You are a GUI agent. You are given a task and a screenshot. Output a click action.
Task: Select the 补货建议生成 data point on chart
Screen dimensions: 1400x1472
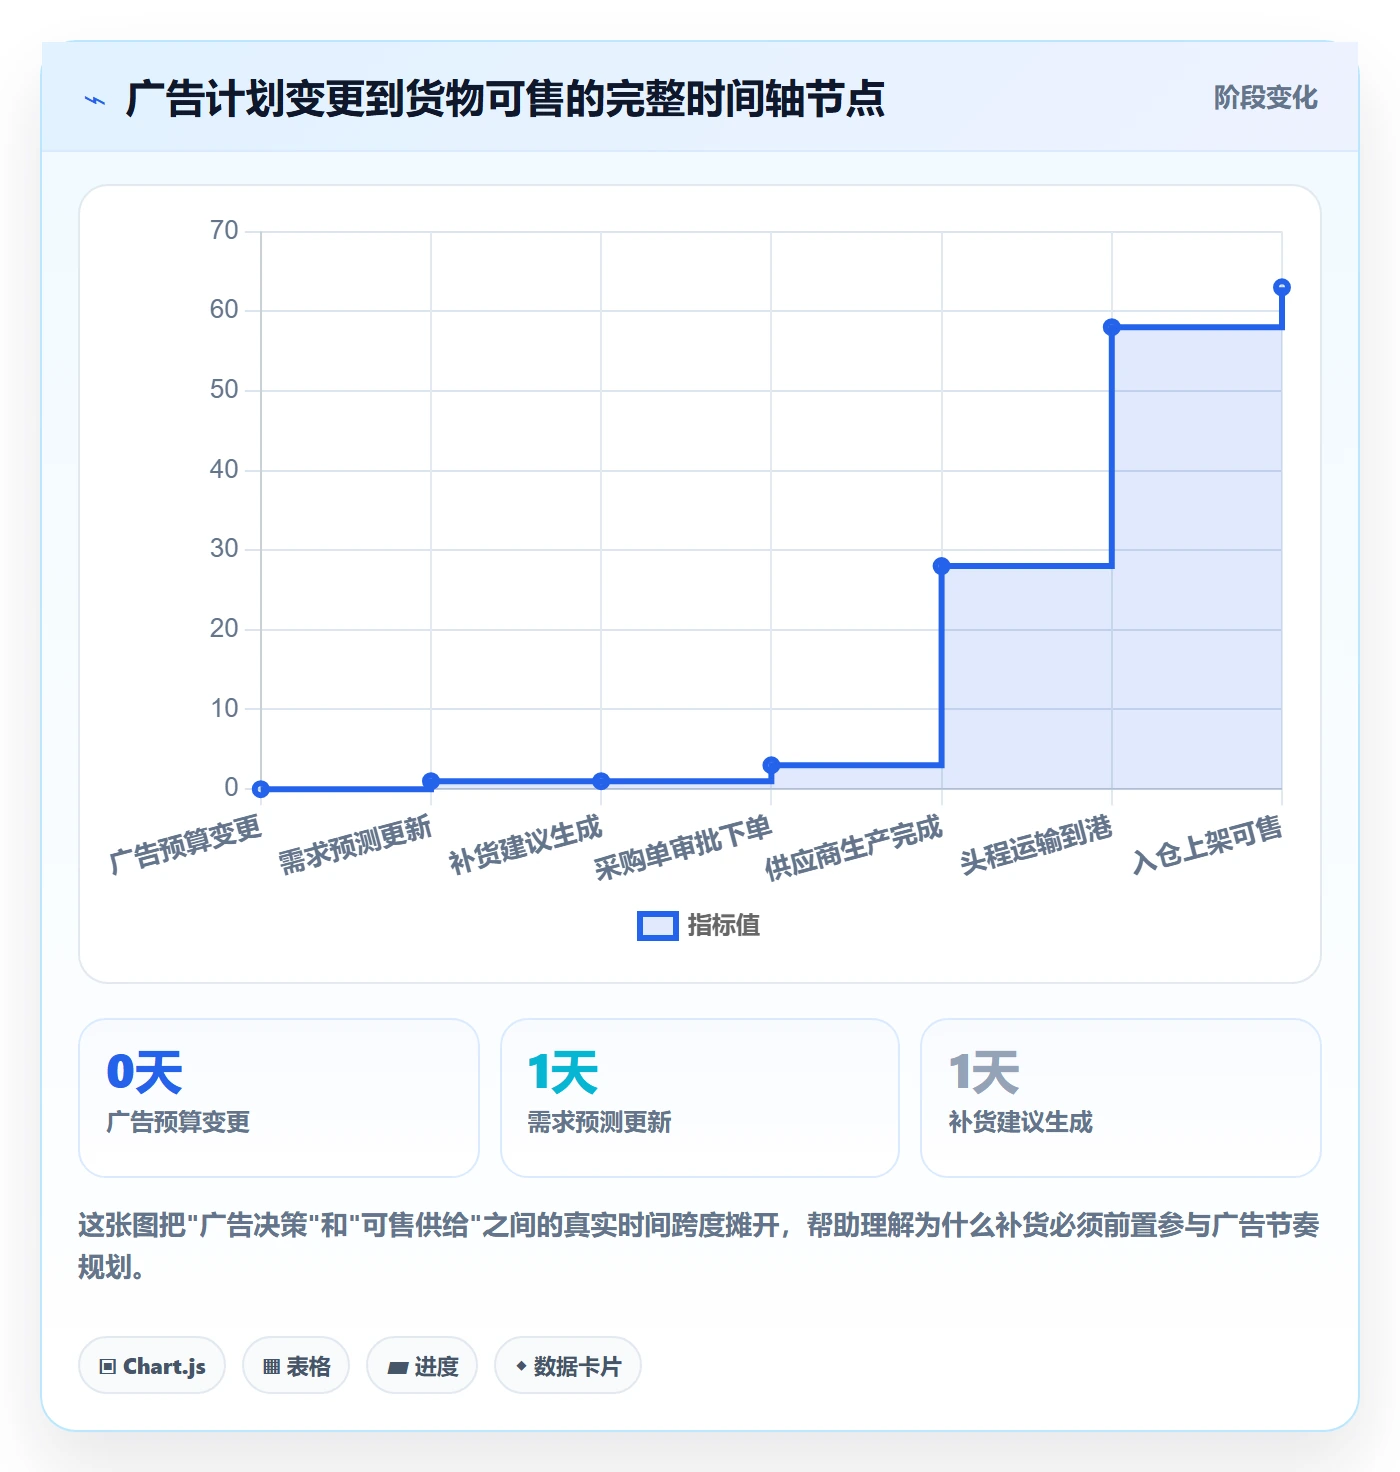pos(601,781)
